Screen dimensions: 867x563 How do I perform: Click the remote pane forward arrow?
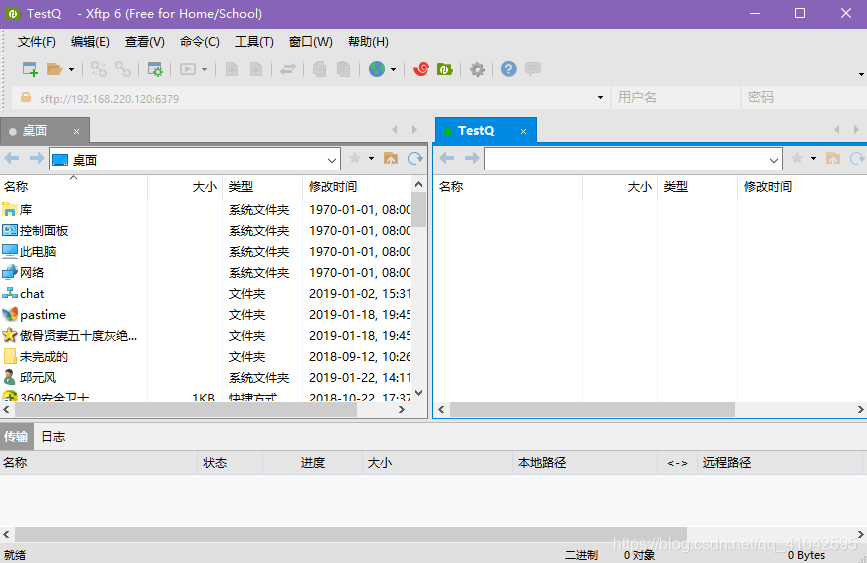pos(472,159)
